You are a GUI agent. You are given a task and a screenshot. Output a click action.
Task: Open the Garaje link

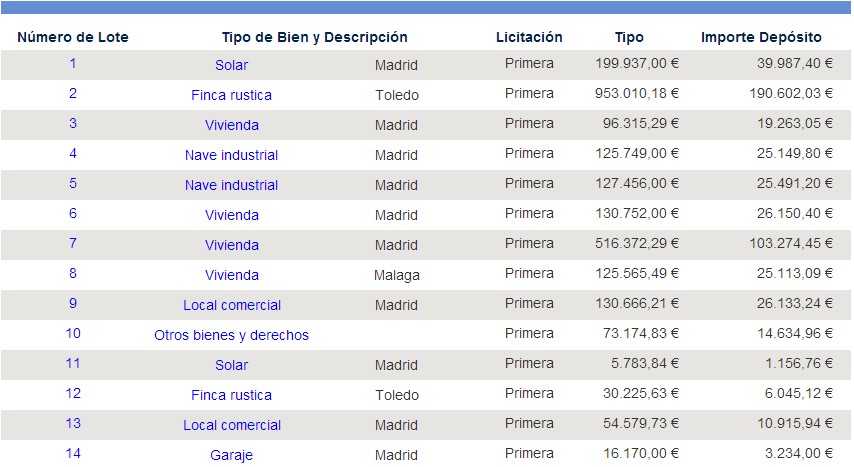tap(231, 455)
